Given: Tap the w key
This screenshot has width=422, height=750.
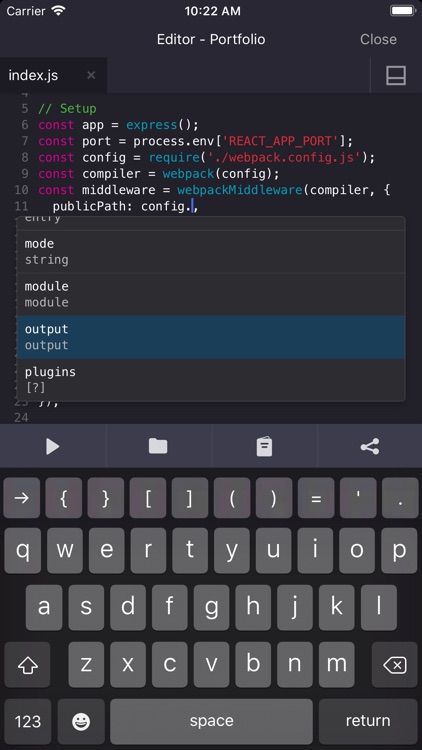Looking at the screenshot, I should (x=64, y=550).
